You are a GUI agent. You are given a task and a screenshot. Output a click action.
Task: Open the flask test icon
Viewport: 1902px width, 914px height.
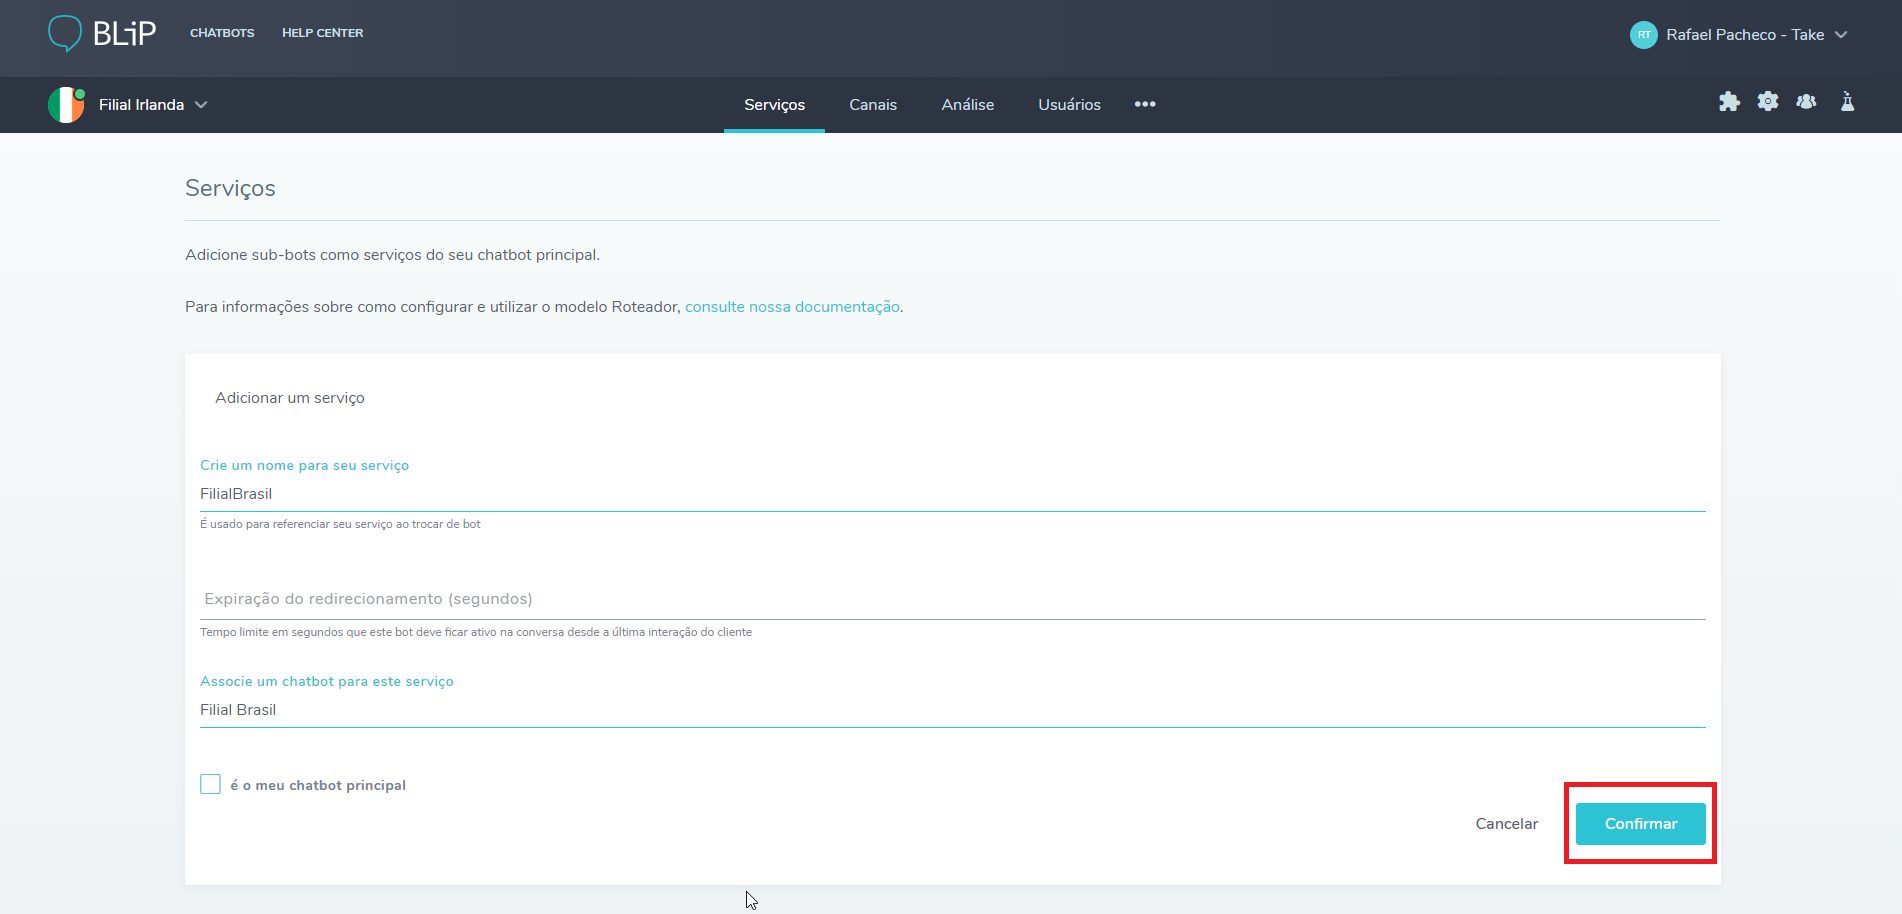(1847, 102)
